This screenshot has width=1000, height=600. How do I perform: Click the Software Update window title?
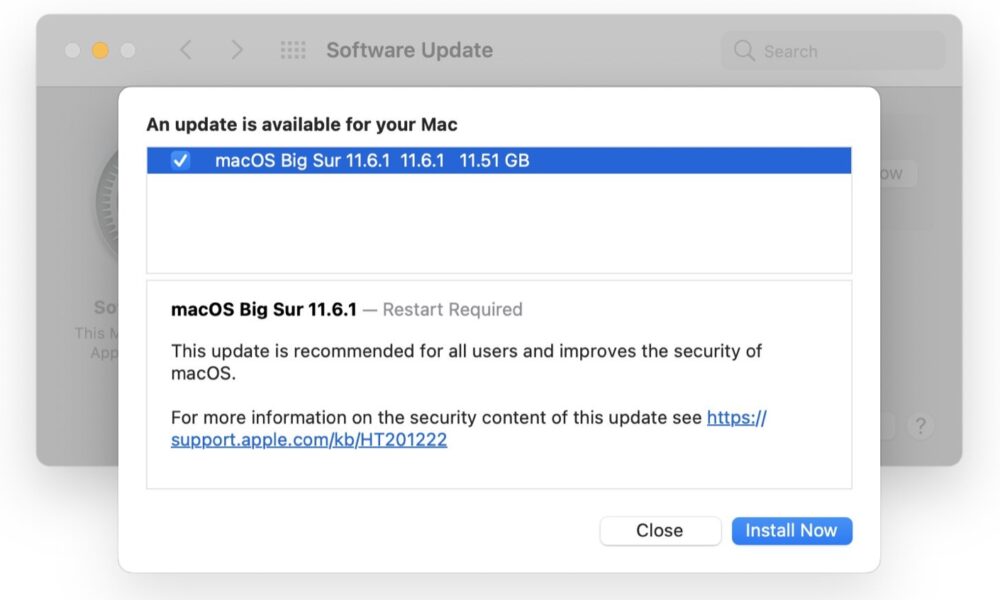(409, 50)
